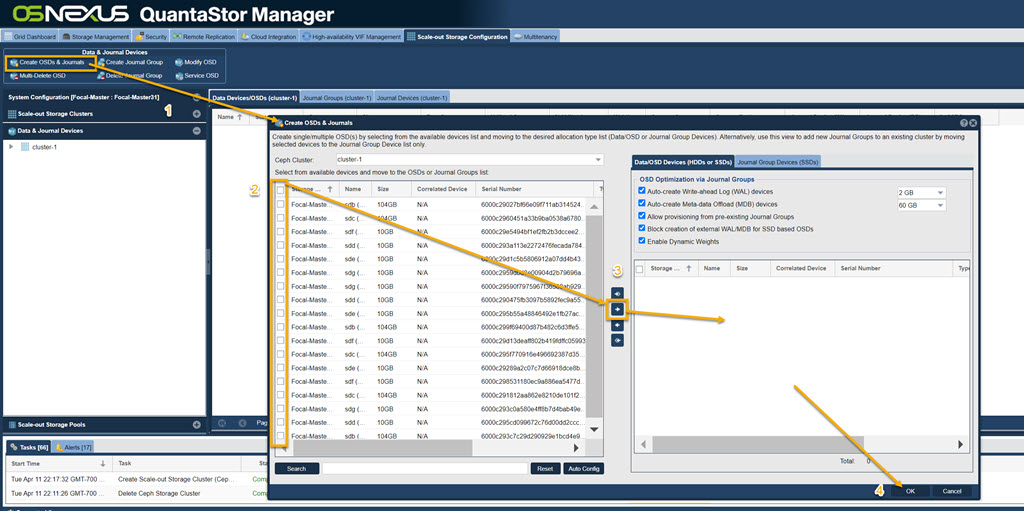Click the dialog help question-mark icon
The width and height of the screenshot is (1024, 511).
click(964, 123)
